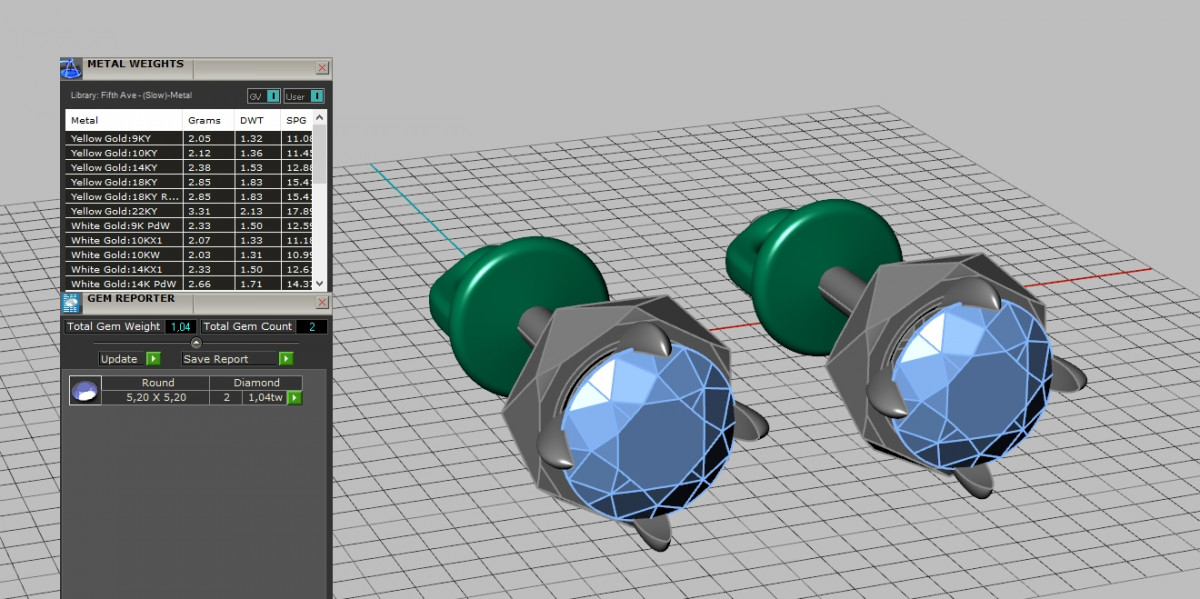Select the White Gold:9K PdW row

tap(189, 226)
